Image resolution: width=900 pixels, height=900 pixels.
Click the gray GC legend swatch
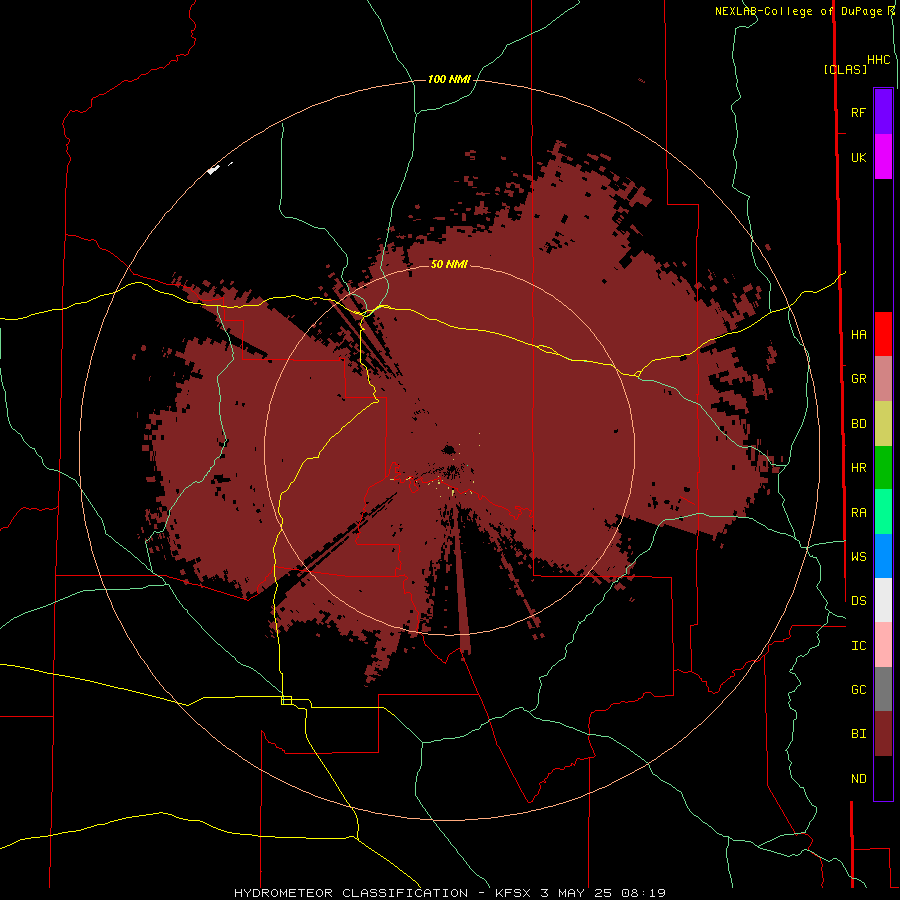[883, 689]
